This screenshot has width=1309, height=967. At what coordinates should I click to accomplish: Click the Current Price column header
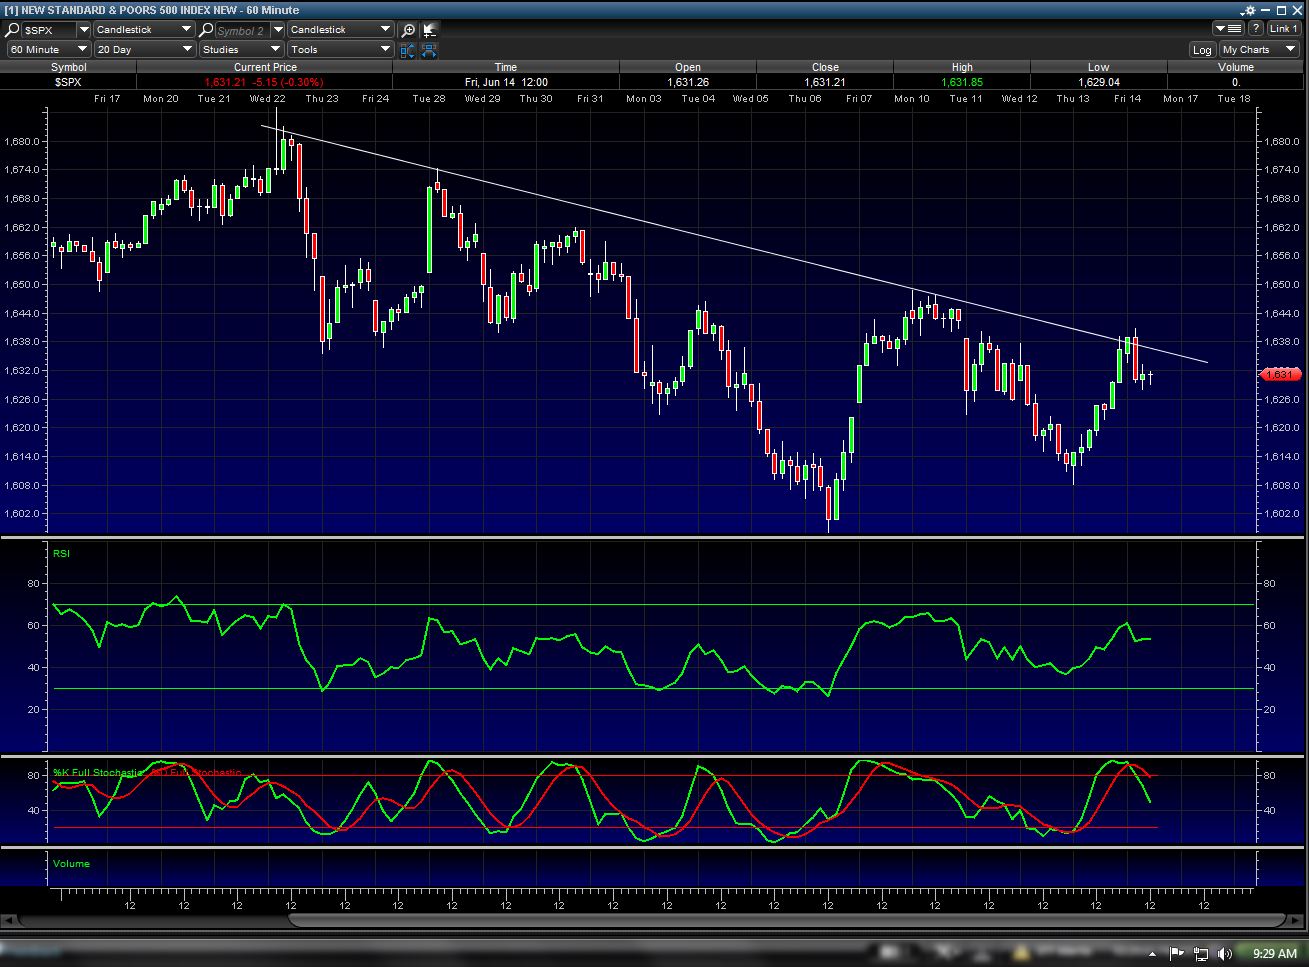pyautogui.click(x=265, y=67)
